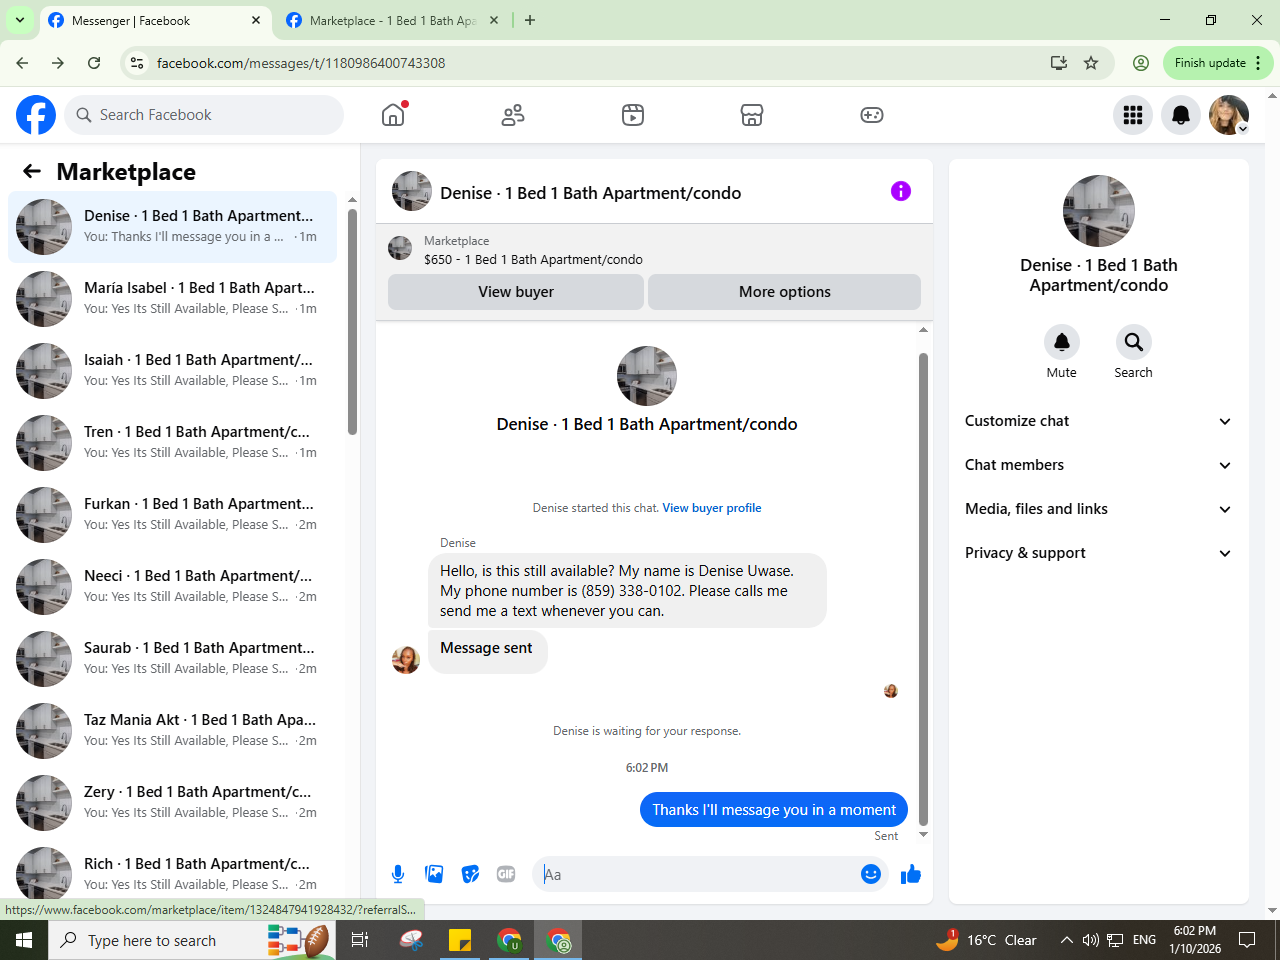Expand Media, files and links section
The width and height of the screenshot is (1280, 960).
[1098, 509]
